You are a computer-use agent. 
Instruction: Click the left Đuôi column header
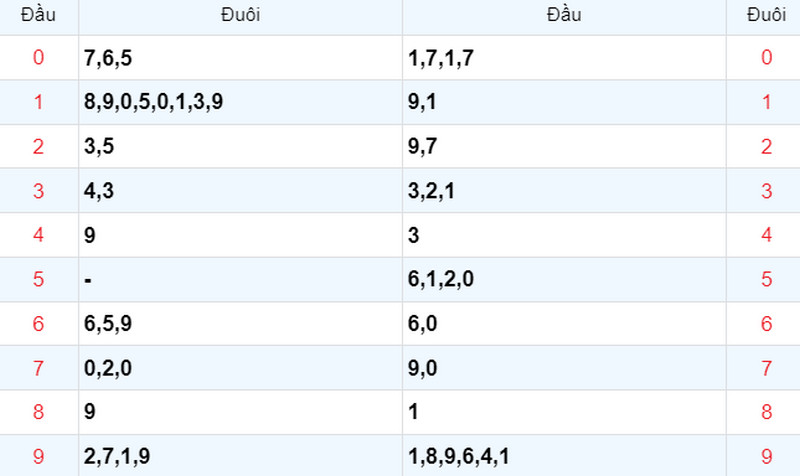tap(240, 15)
